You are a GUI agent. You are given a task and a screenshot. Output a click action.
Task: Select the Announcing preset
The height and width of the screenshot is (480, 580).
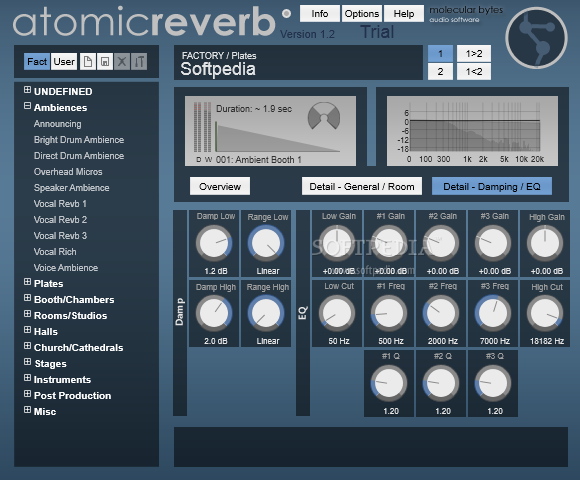(x=58, y=124)
